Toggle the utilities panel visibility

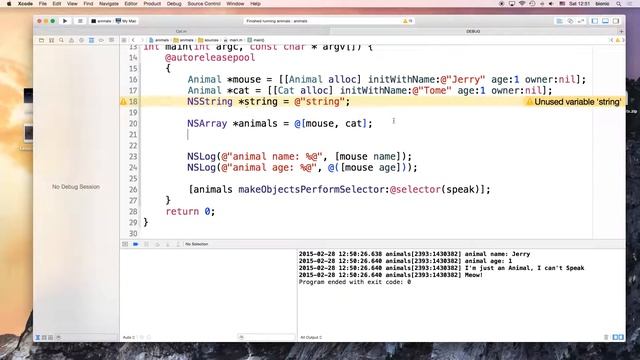(616, 21)
